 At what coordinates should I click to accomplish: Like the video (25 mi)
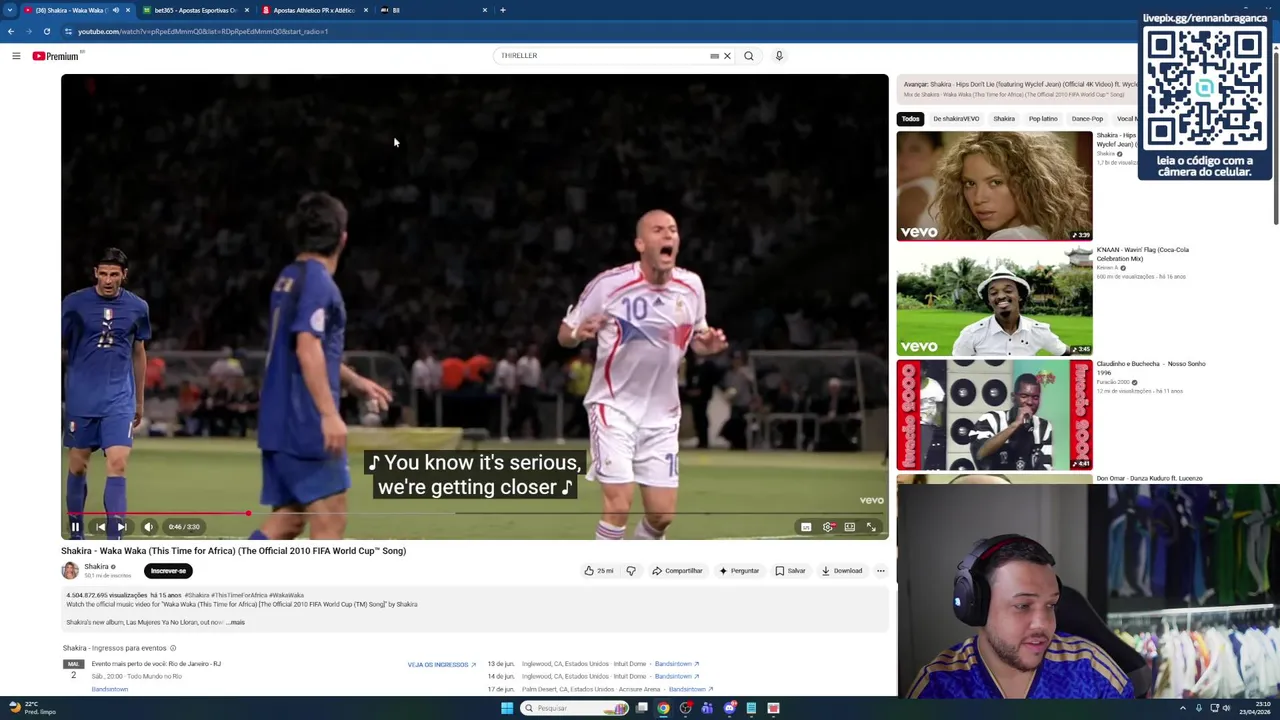pos(599,571)
